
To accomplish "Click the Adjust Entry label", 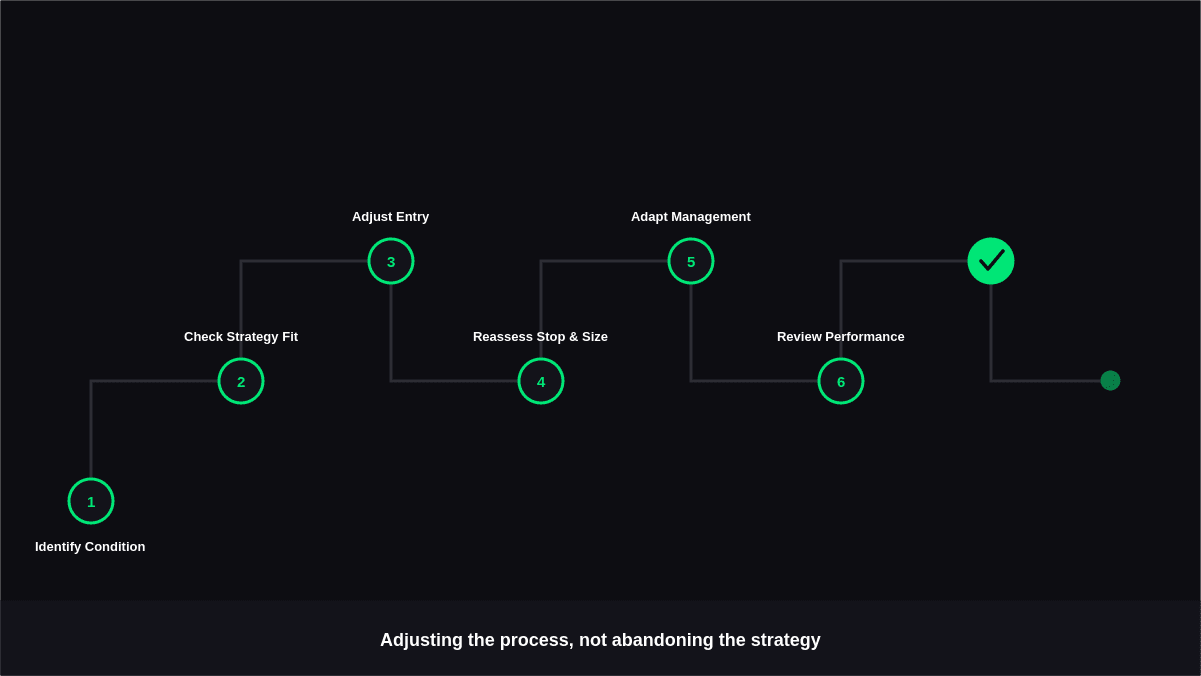I will click(390, 217).
